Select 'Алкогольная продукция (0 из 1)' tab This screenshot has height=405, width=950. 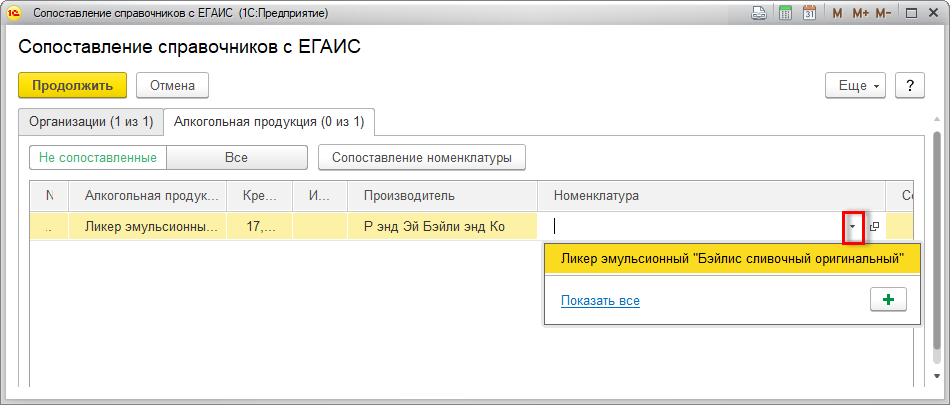[269, 122]
